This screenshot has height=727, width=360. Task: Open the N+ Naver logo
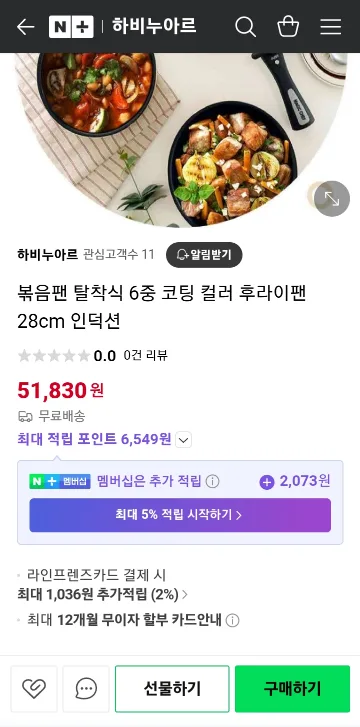point(71,27)
